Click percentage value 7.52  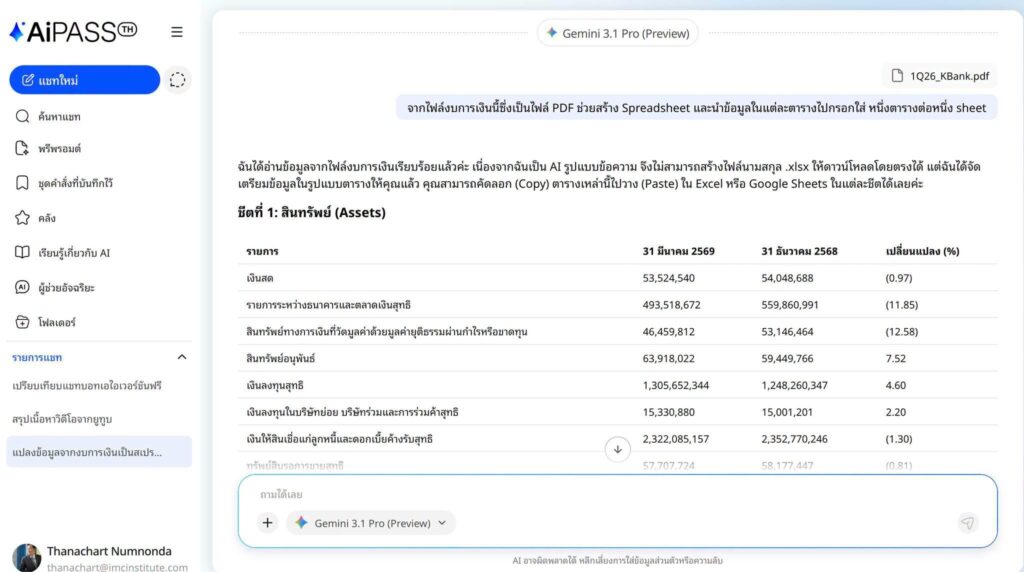pyautogui.click(x=895, y=358)
